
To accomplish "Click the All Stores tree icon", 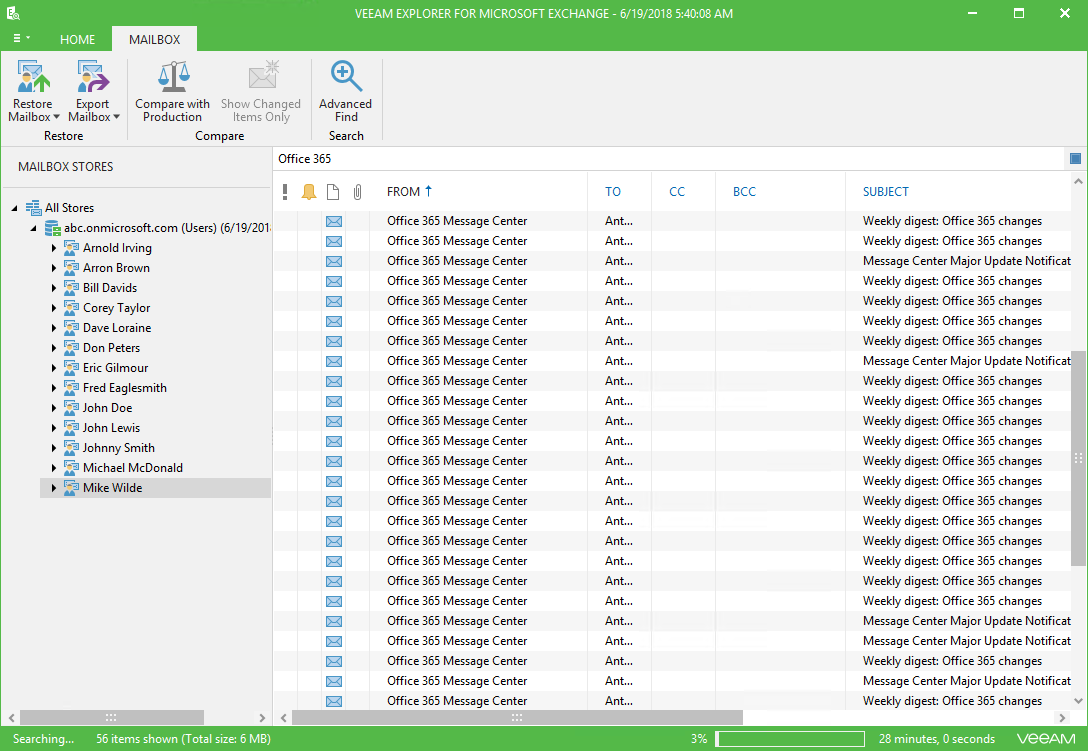I will pyautogui.click(x=33, y=208).
